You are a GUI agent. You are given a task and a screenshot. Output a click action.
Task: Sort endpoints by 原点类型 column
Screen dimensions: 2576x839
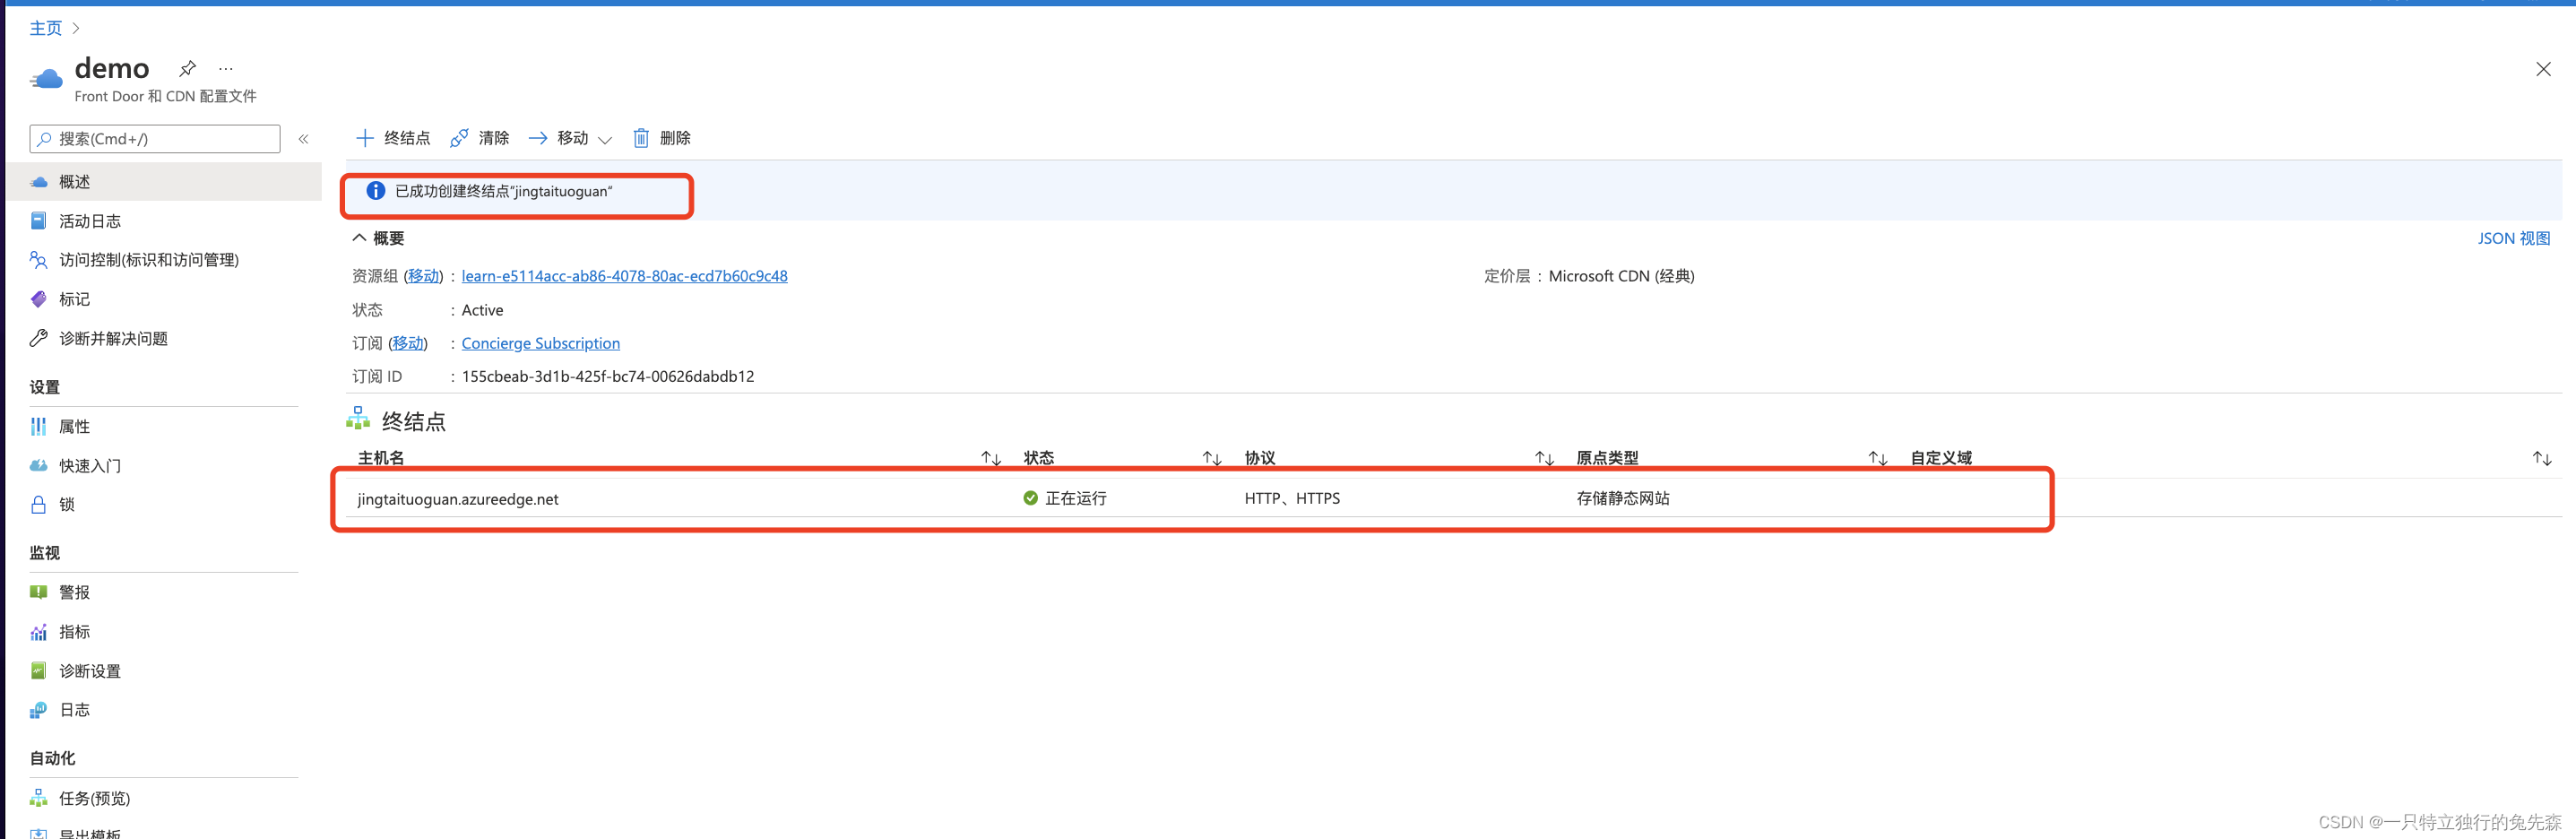[1878, 458]
